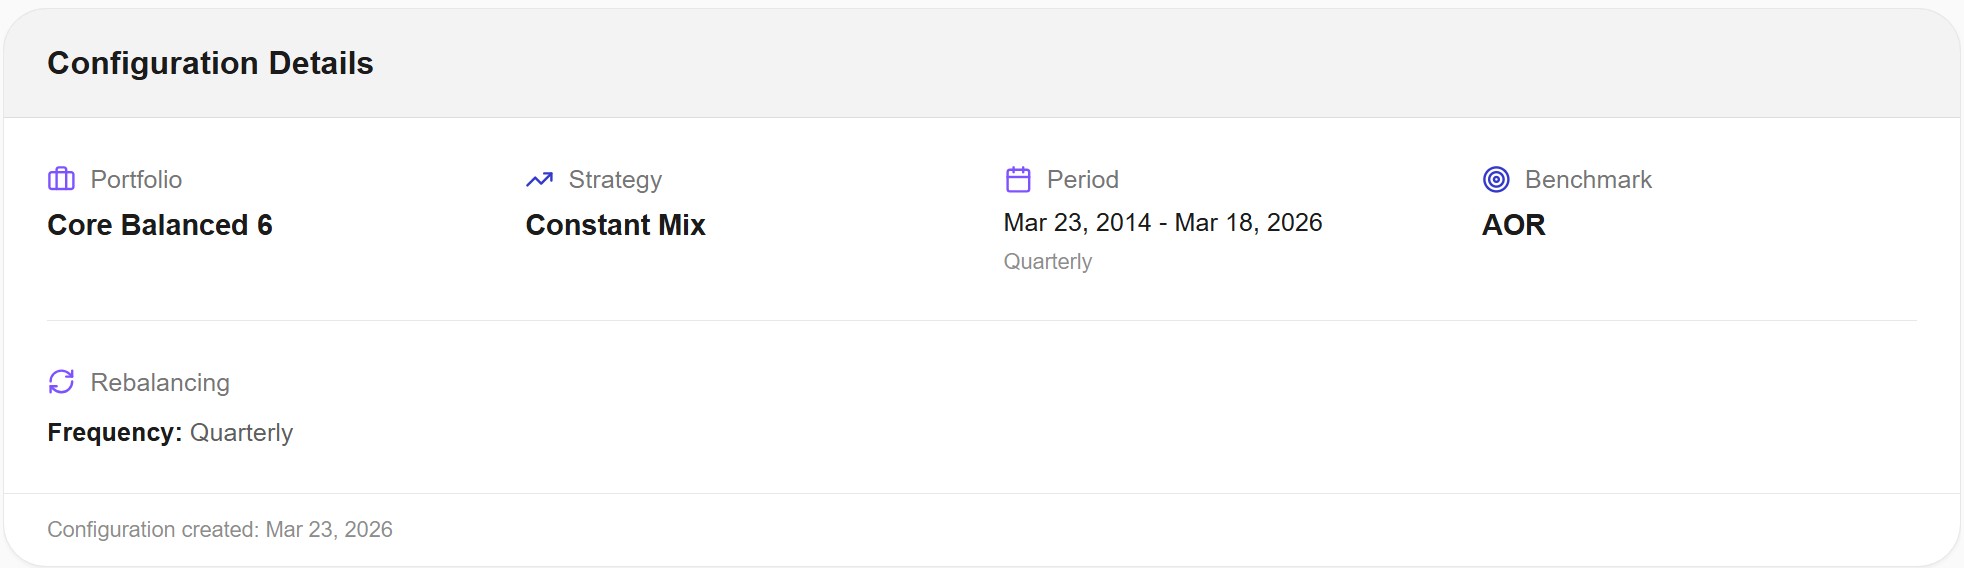Image resolution: width=1964 pixels, height=568 pixels.
Task: Click the Benchmark field label
Action: coord(1588,180)
